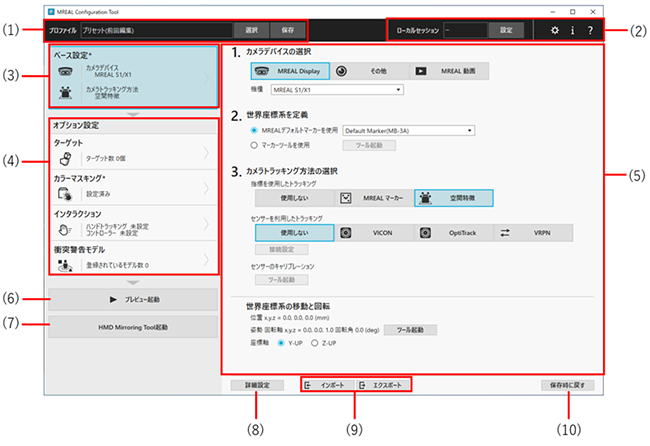
Task: Click the インタラクション hand icon
Action: [x=65, y=230]
